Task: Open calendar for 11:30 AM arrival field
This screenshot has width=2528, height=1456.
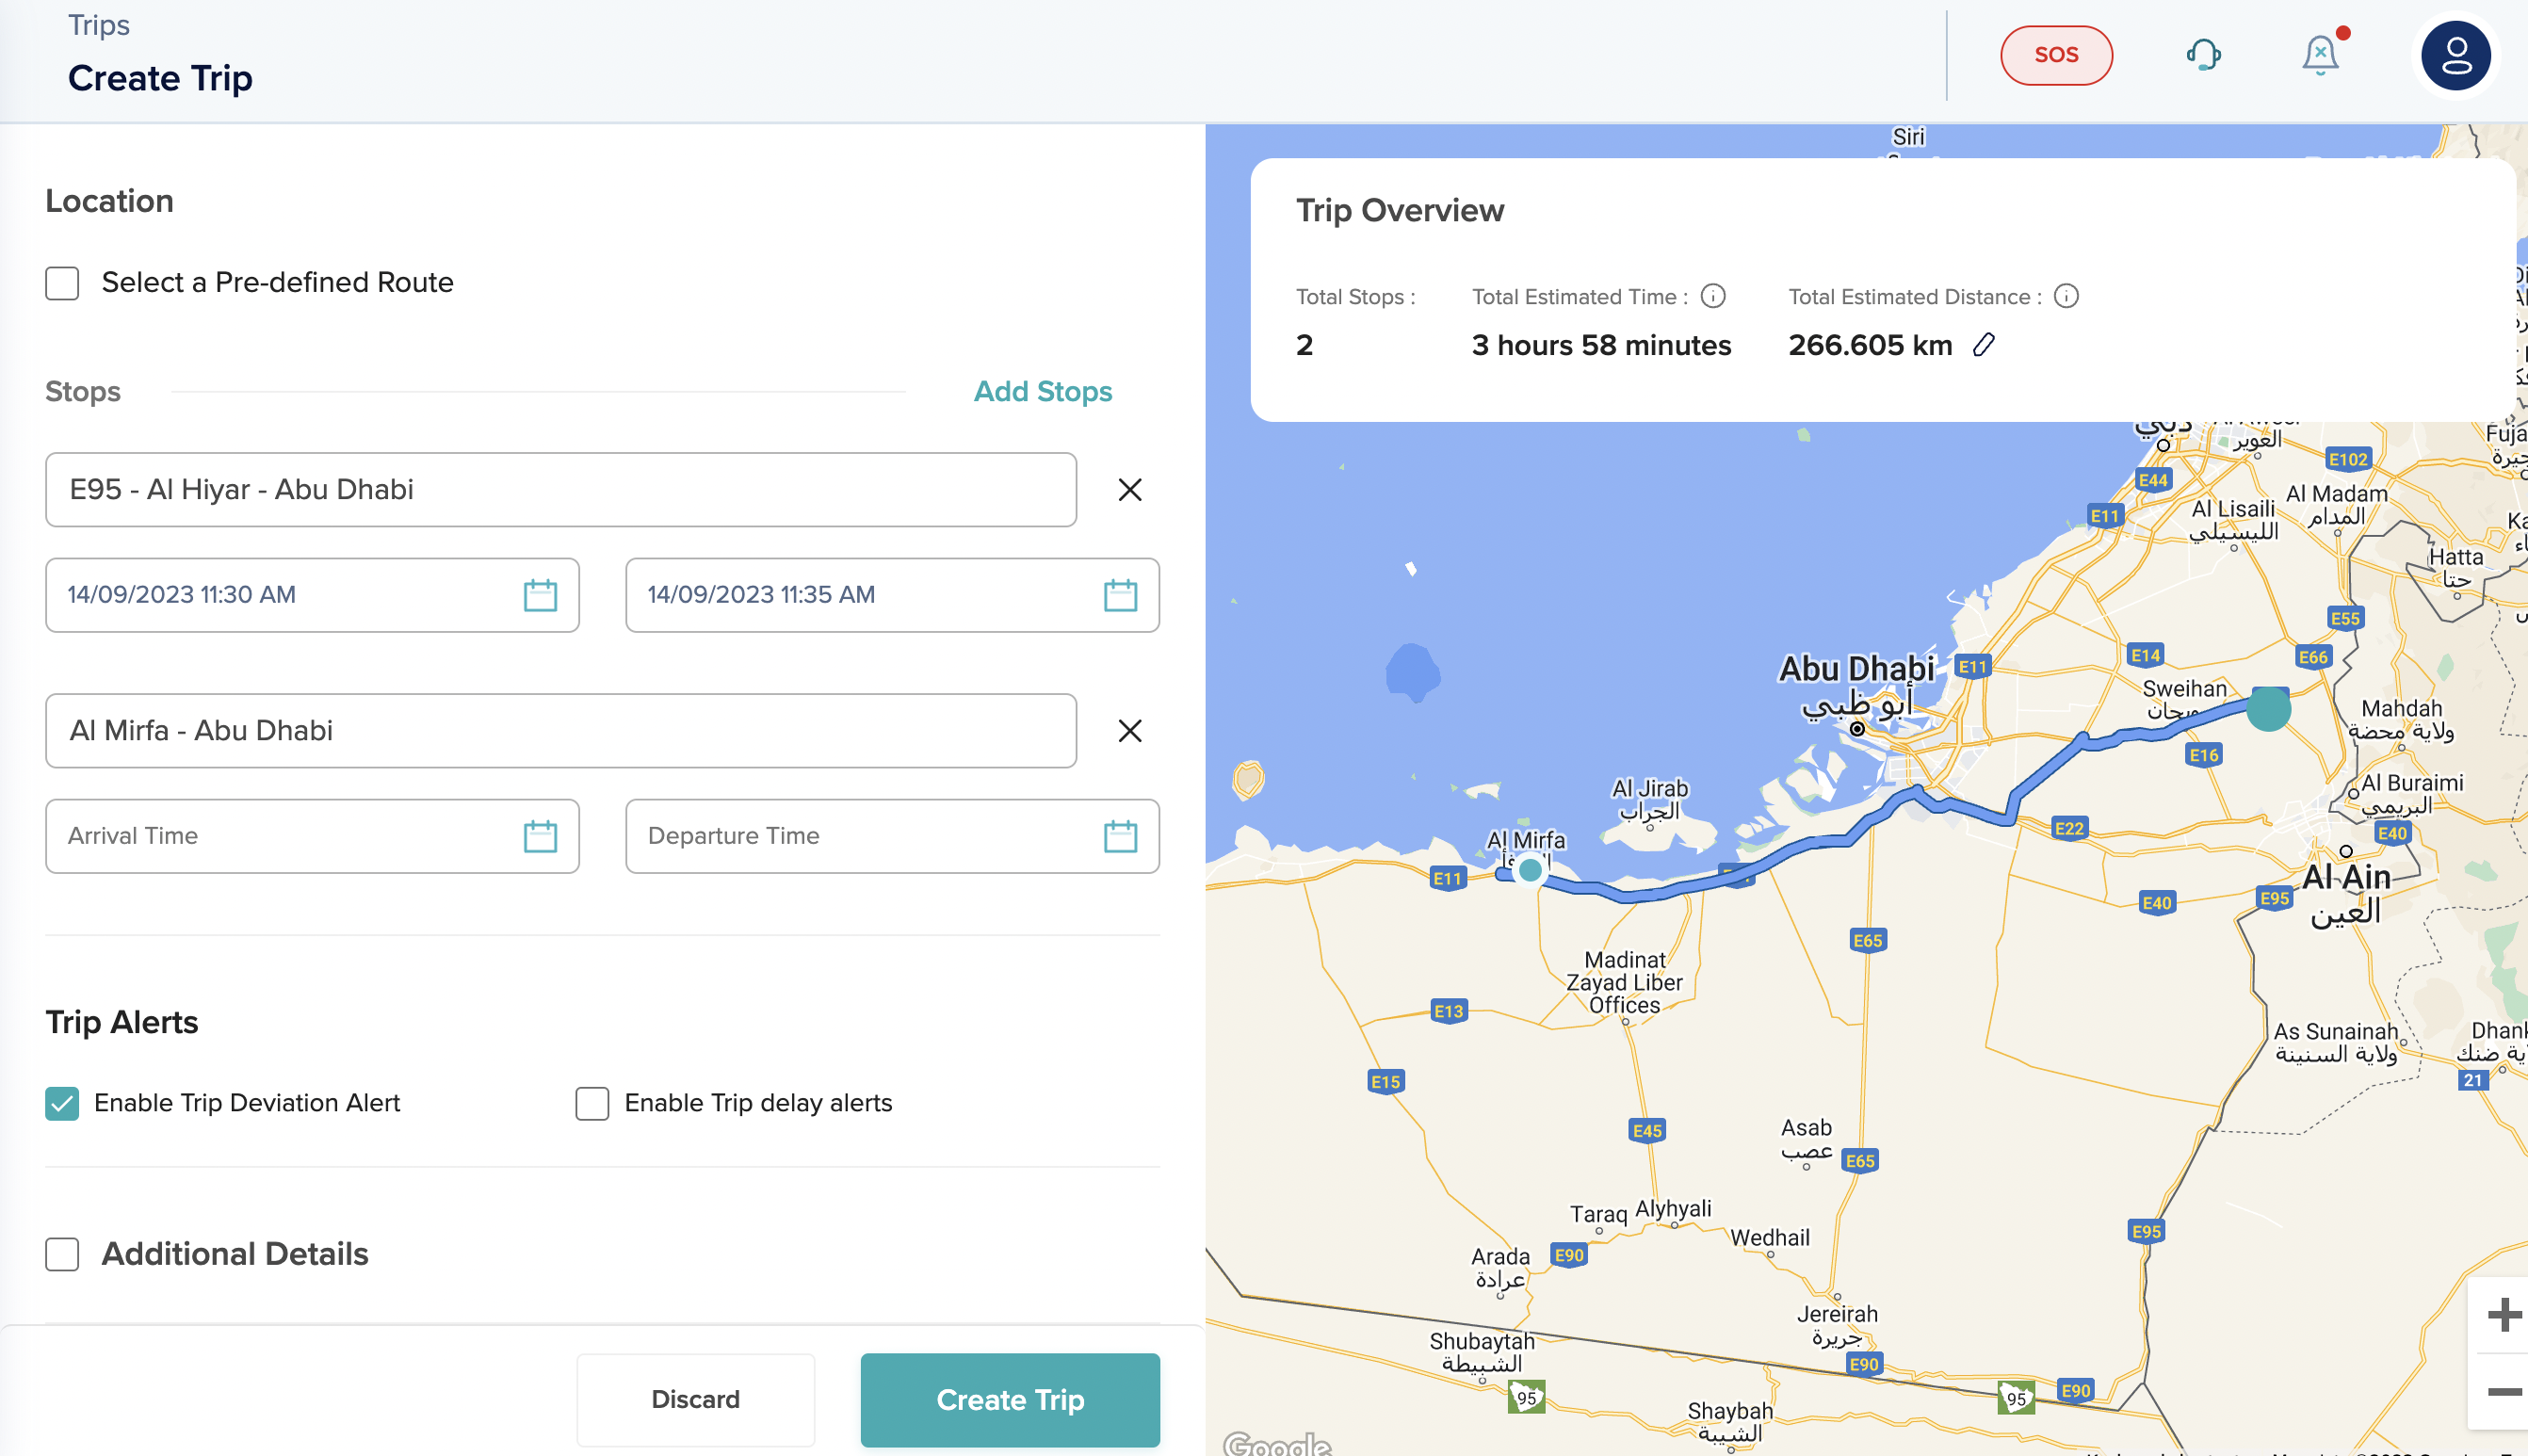Action: (540, 595)
